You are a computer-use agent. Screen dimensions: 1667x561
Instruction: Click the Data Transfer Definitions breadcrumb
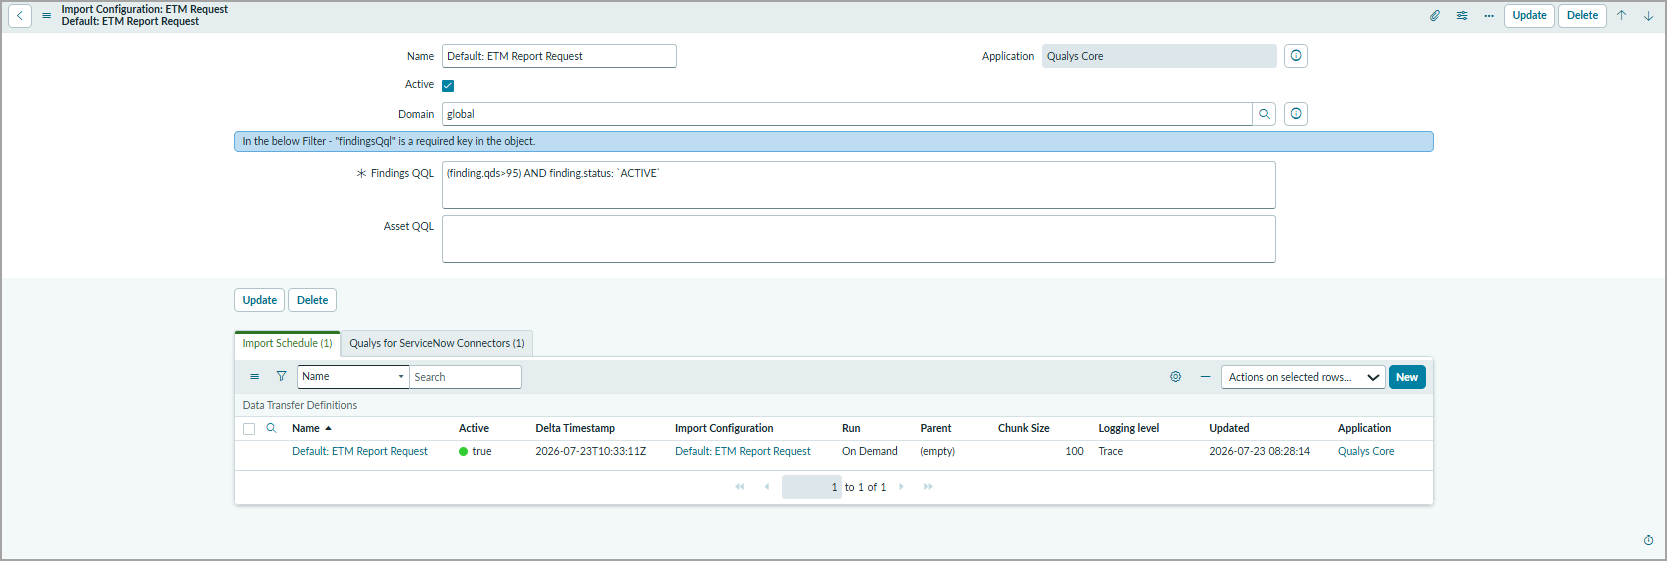coord(300,405)
